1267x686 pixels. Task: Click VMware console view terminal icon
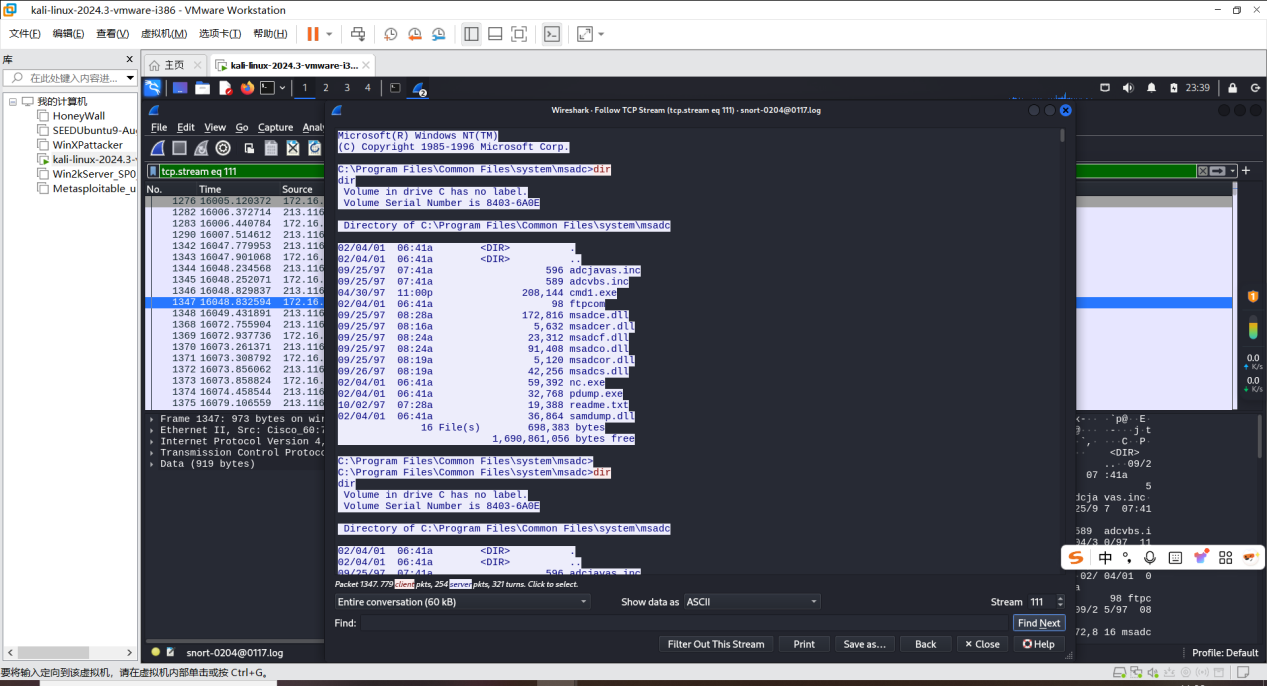click(552, 34)
